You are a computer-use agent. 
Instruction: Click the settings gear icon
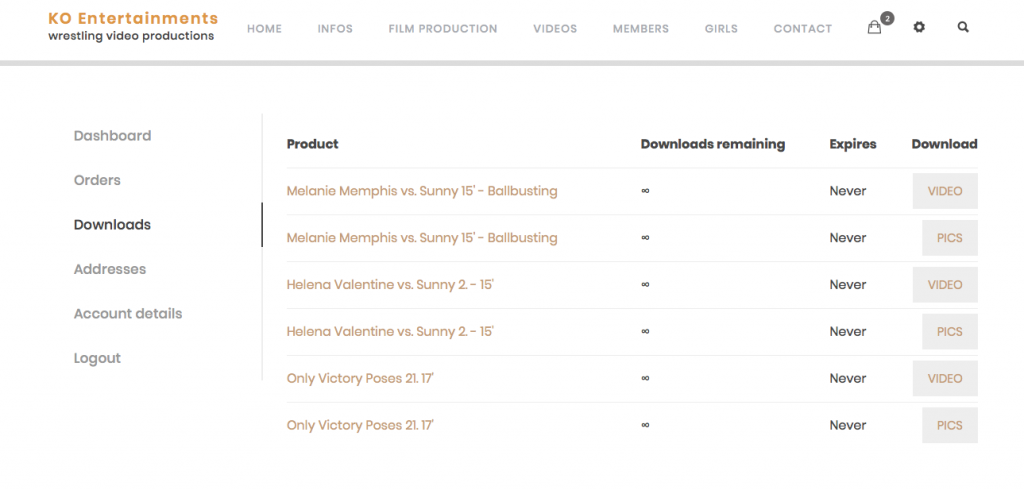919,27
